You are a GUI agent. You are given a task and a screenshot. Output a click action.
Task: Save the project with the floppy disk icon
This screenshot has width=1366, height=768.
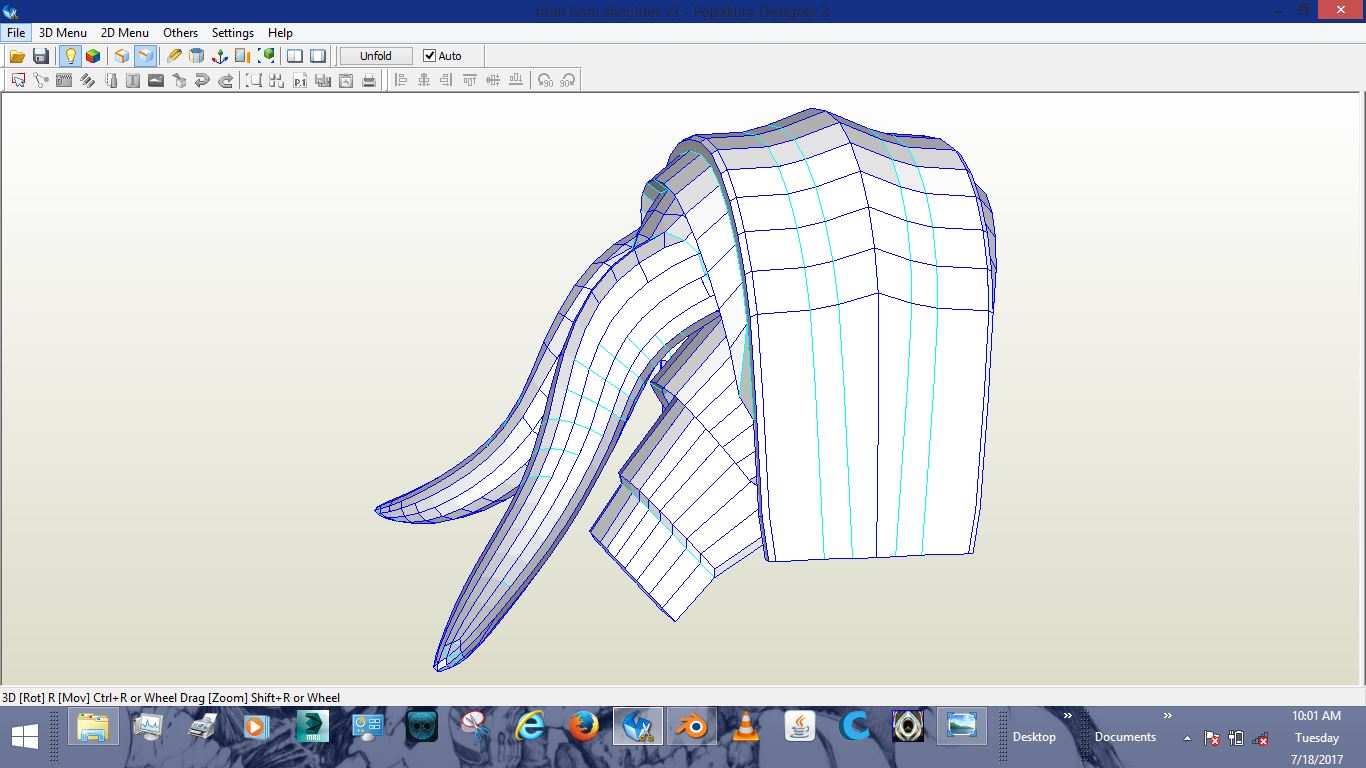coord(41,56)
